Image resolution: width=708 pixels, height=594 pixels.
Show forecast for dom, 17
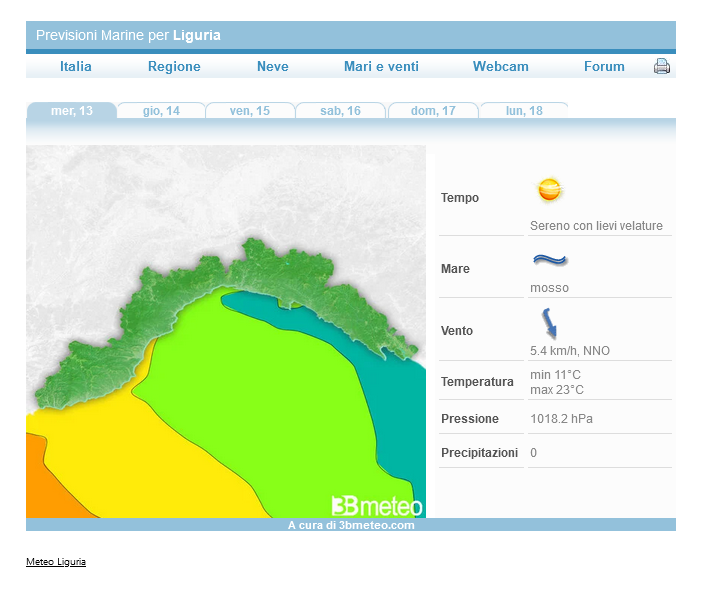point(433,111)
